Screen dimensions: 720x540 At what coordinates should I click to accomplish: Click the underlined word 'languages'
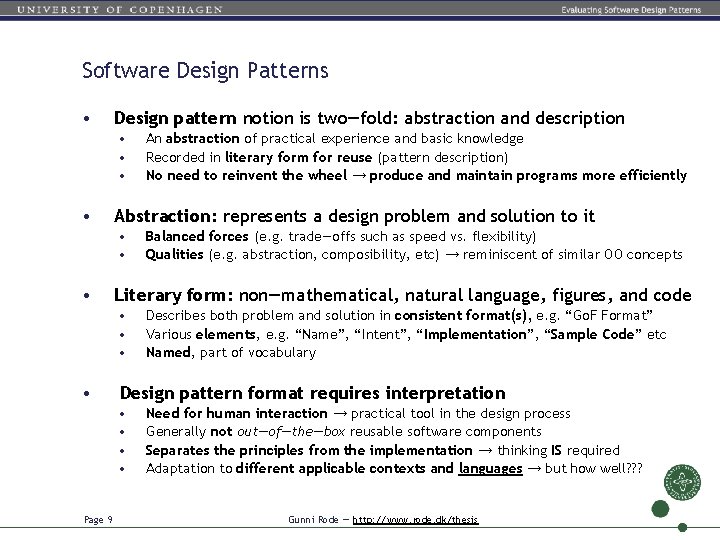tap(490, 469)
